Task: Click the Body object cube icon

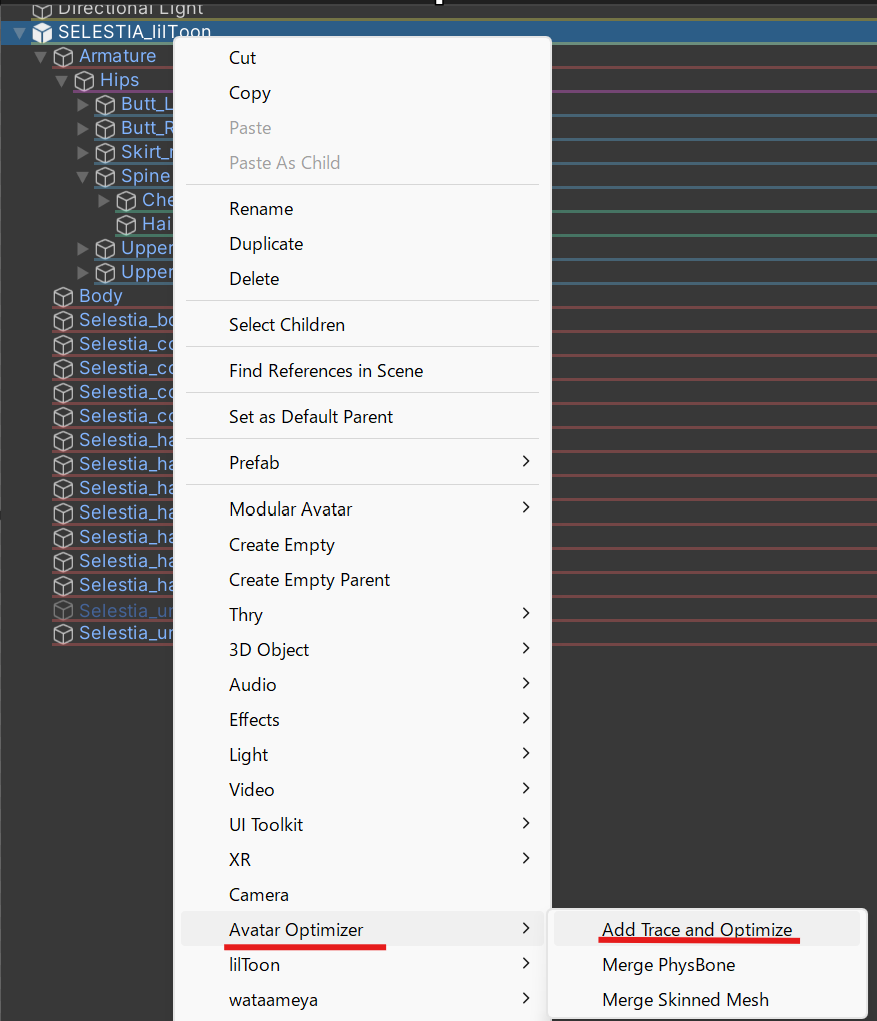Action: tap(63, 297)
